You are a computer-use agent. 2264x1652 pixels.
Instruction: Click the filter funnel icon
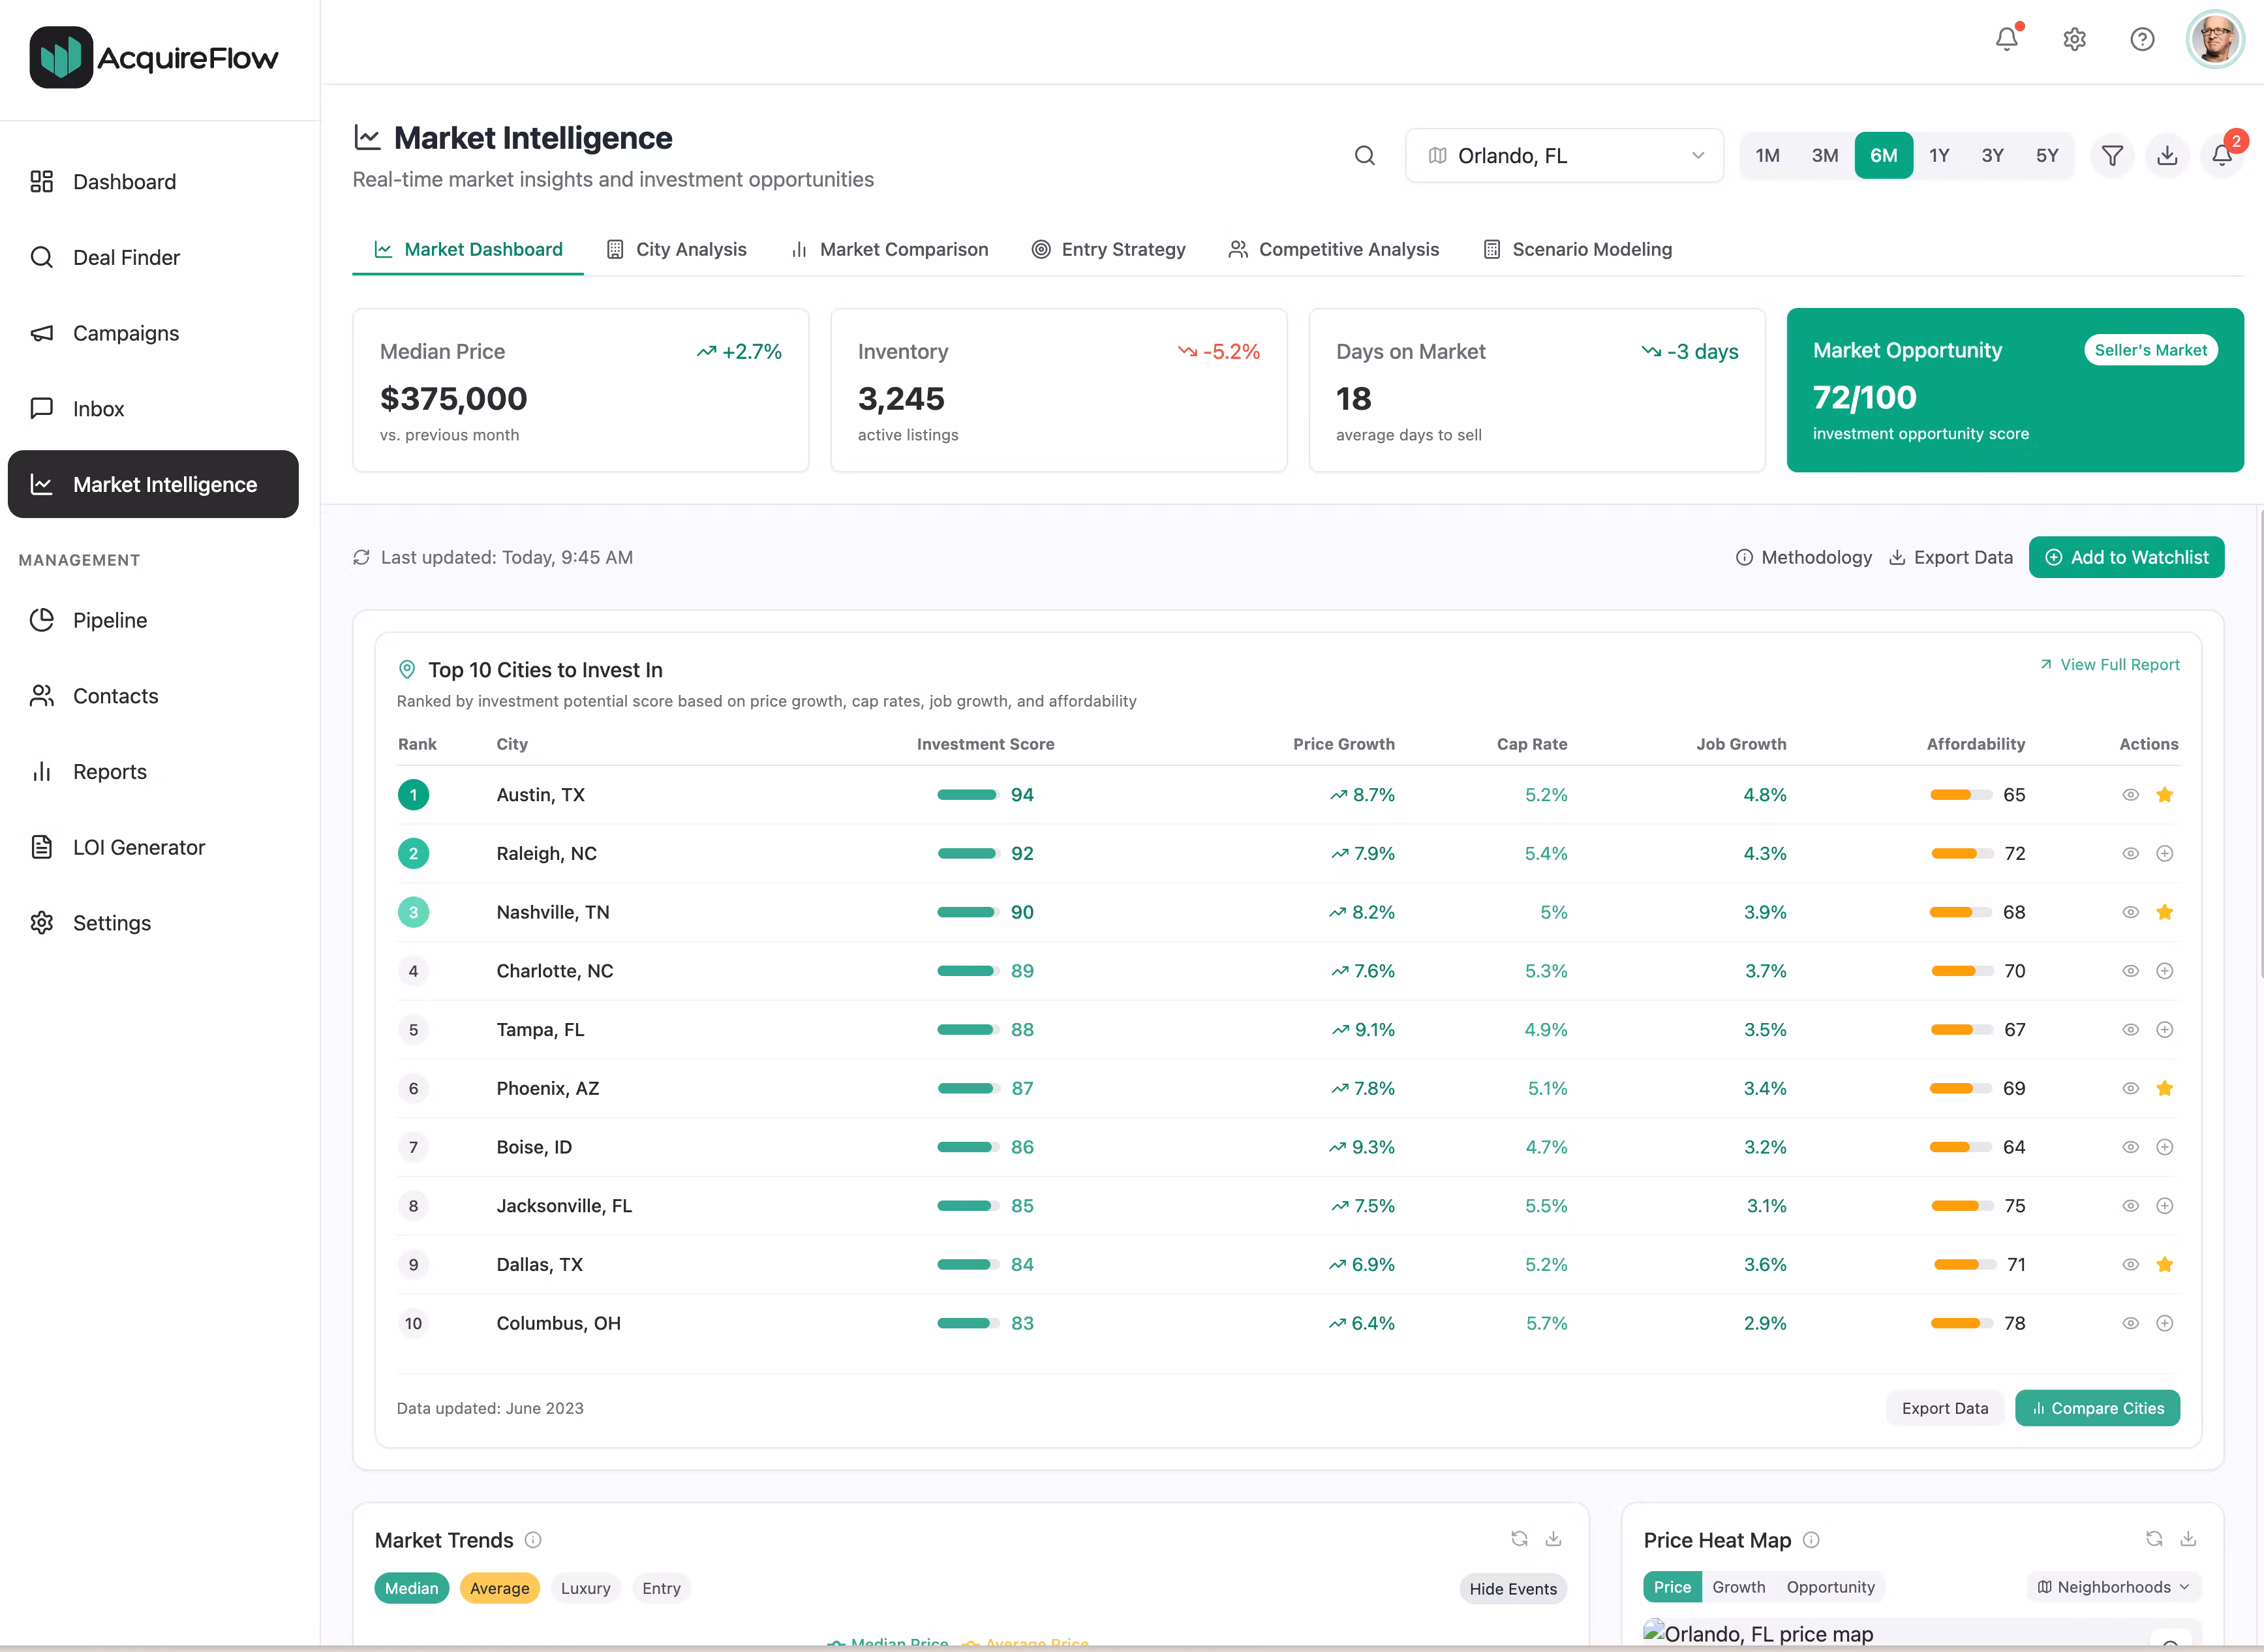[2112, 155]
